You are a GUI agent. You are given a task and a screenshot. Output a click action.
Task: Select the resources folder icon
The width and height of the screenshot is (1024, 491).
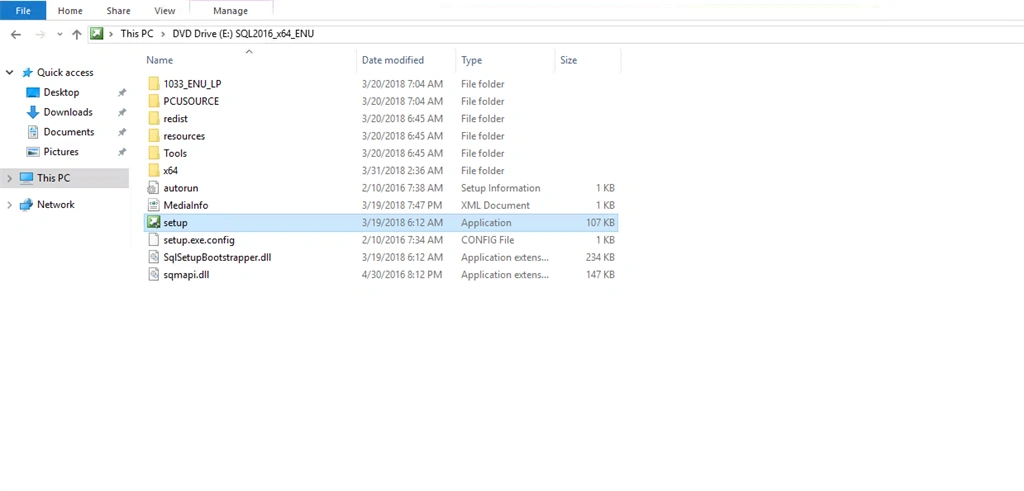(x=153, y=136)
